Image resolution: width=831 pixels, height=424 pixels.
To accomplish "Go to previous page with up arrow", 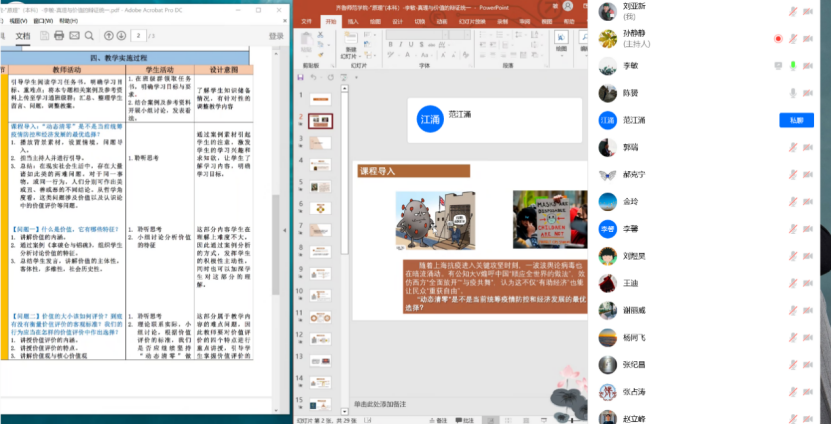I will 109,36.
